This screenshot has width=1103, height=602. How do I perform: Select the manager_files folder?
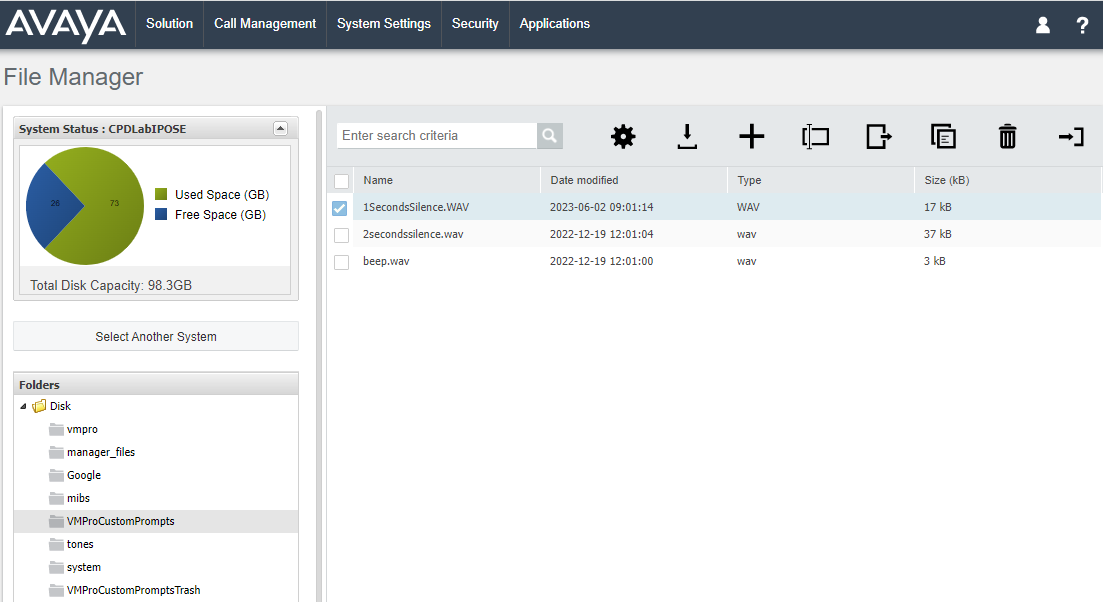tap(101, 452)
